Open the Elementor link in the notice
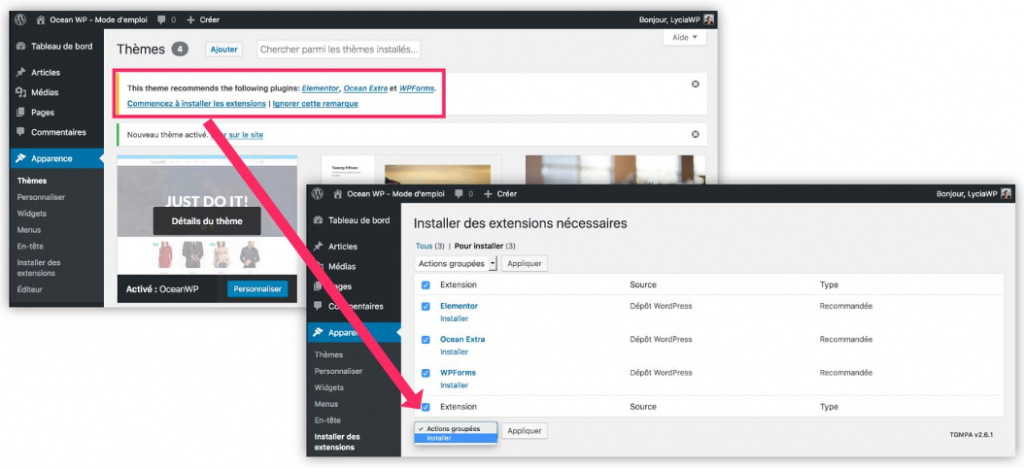 [321, 87]
